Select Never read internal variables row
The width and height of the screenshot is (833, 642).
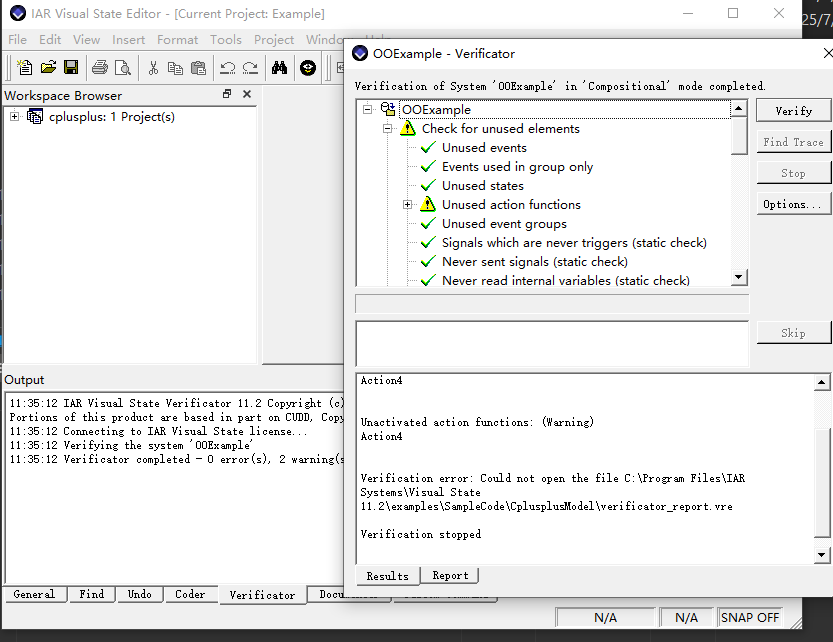[x=566, y=281]
